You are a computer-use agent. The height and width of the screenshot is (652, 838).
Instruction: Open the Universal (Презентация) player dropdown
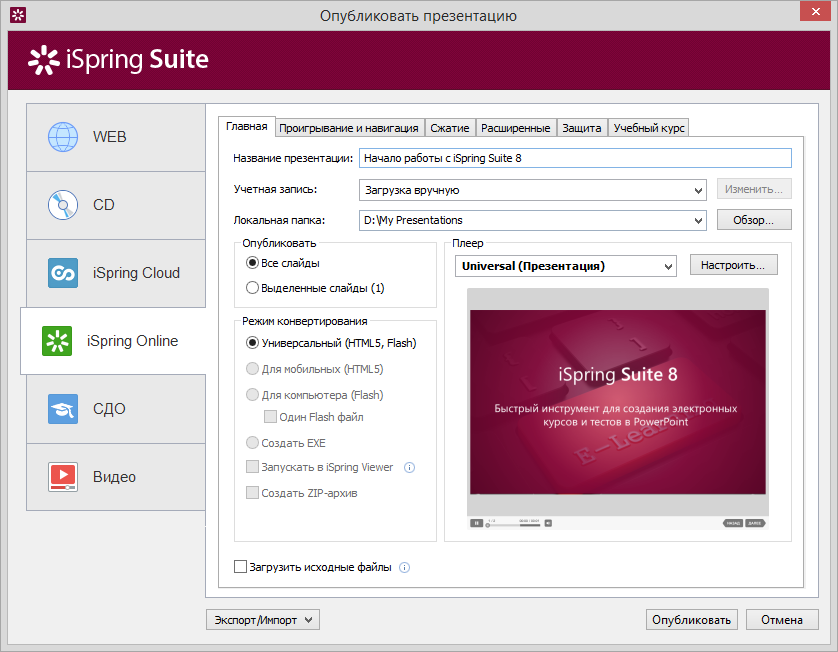tap(565, 266)
